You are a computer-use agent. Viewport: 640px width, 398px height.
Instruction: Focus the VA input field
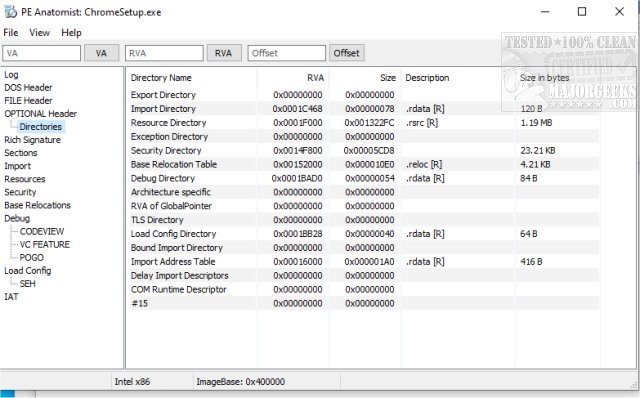coord(42,53)
